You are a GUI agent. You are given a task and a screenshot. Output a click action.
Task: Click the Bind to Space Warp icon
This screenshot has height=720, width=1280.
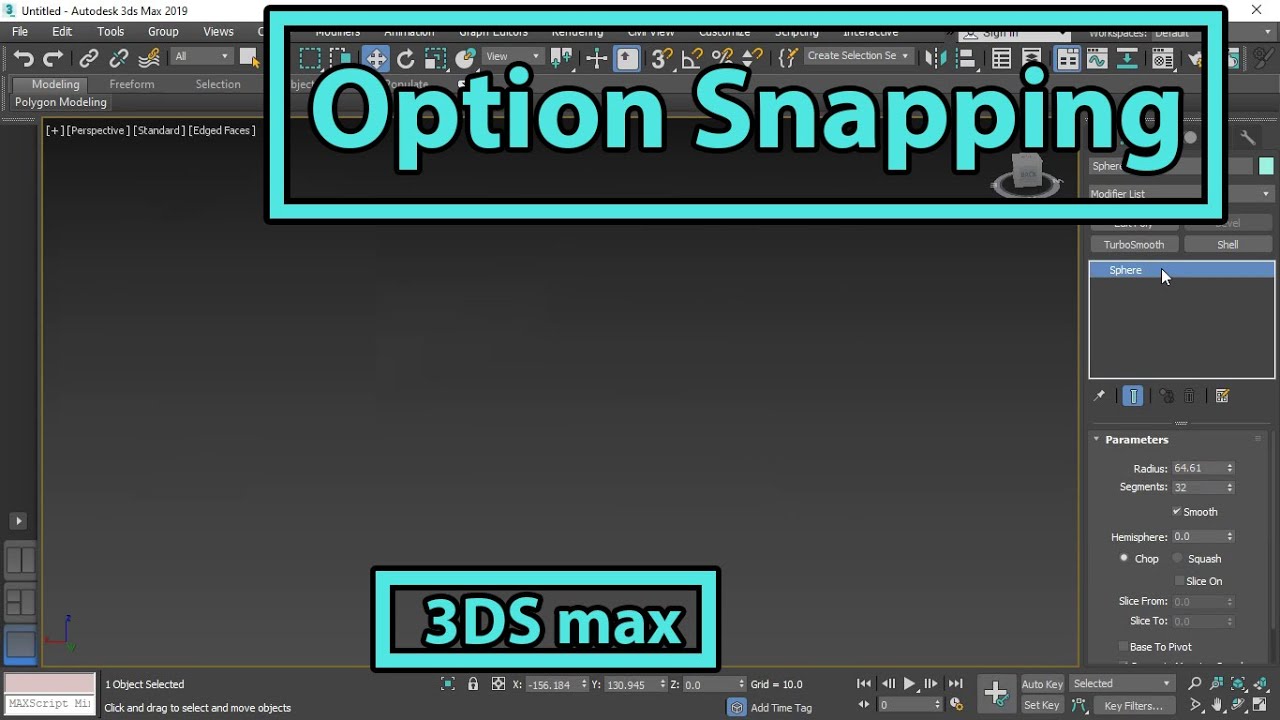[150, 58]
